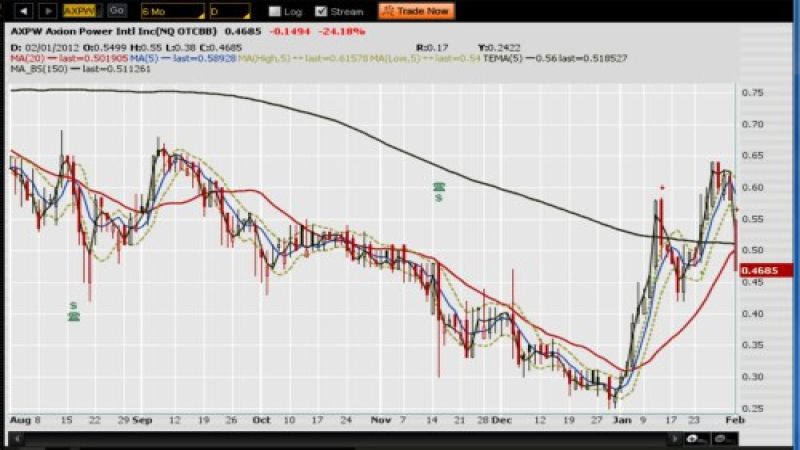Click the MA_BS(150) legend entry

click(x=81, y=69)
